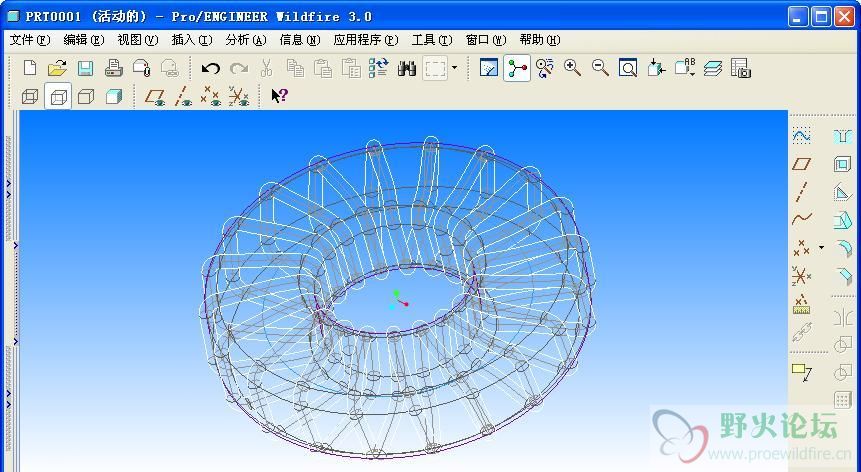Open the Find binoculars tool
Image resolution: width=861 pixels, height=472 pixels.
click(x=406, y=68)
